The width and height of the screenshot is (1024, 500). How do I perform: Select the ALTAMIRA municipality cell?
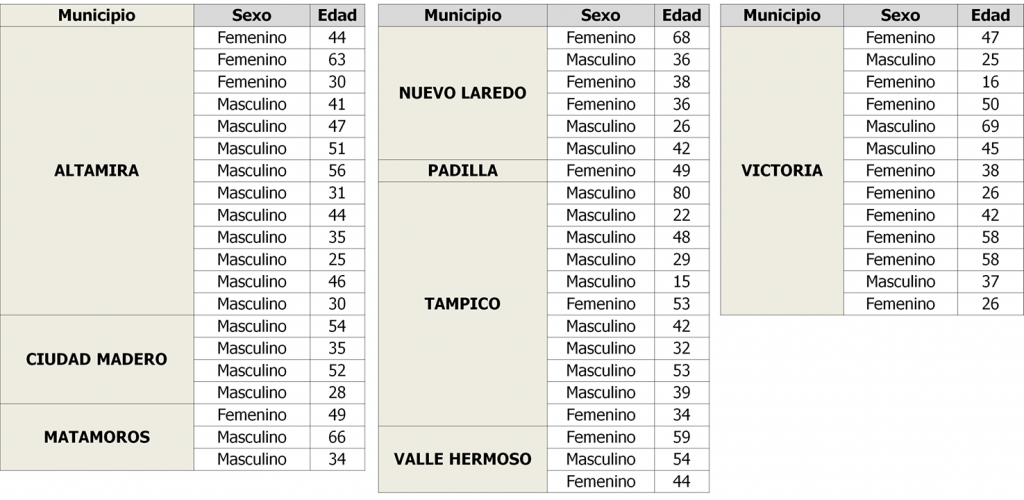coord(97,171)
